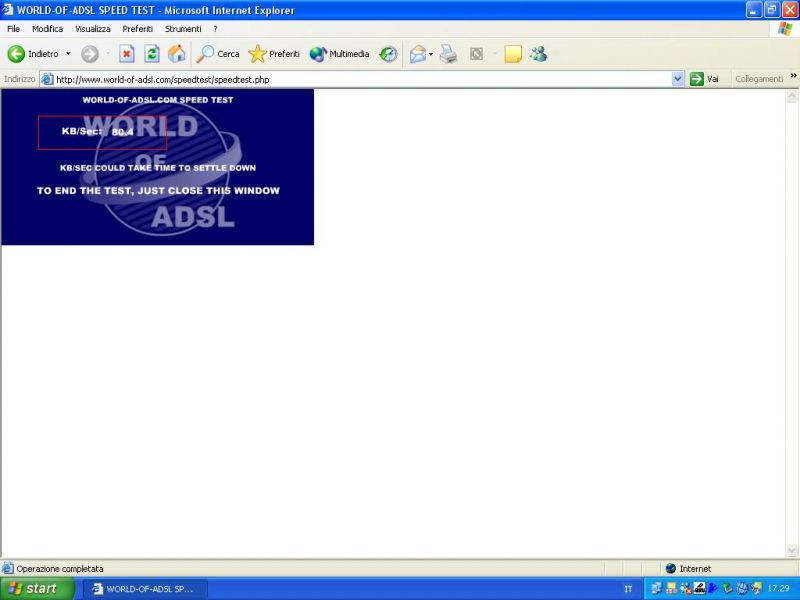Click the globe-shaped tray icon

742,588
